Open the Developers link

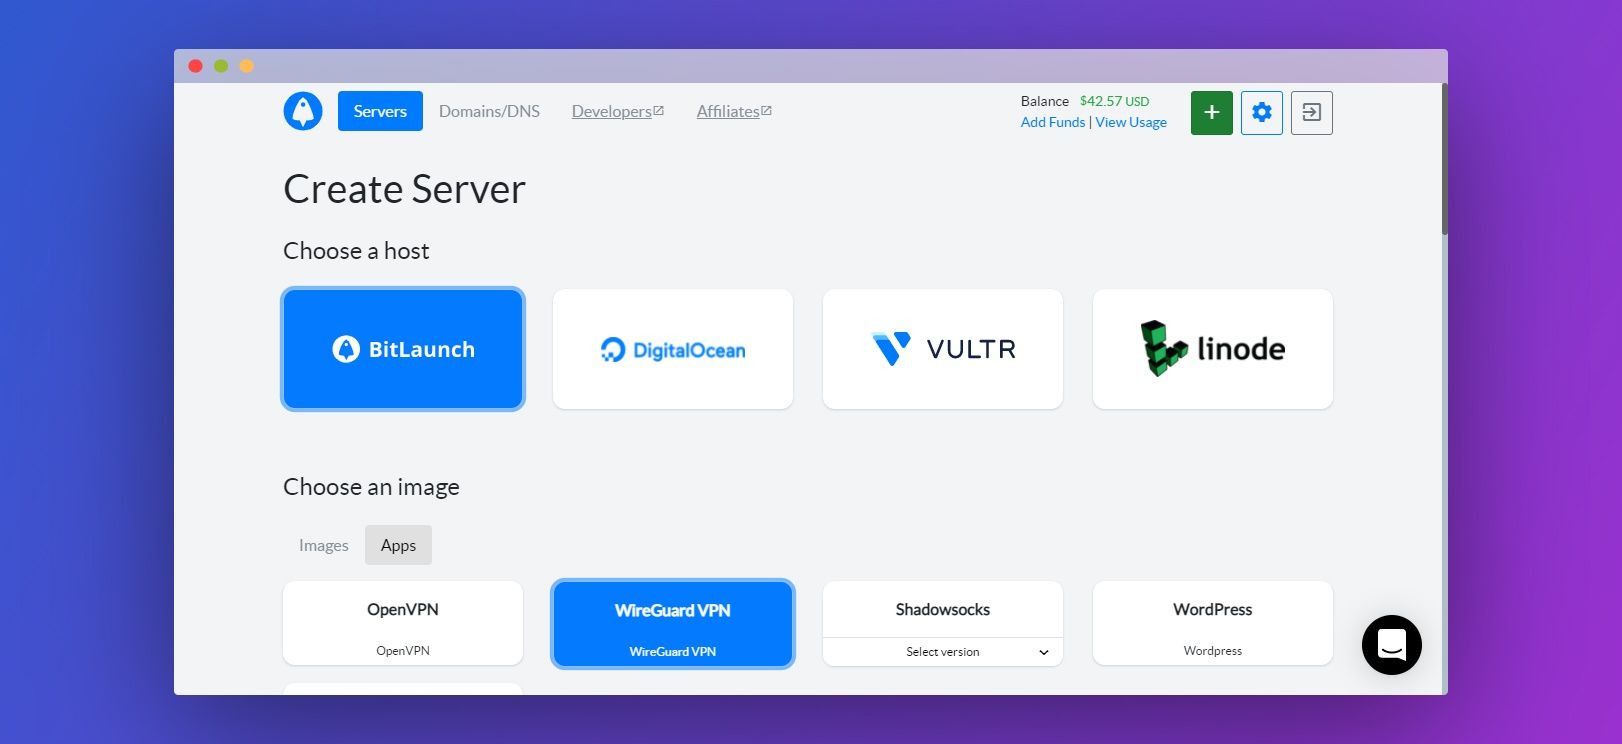618,111
